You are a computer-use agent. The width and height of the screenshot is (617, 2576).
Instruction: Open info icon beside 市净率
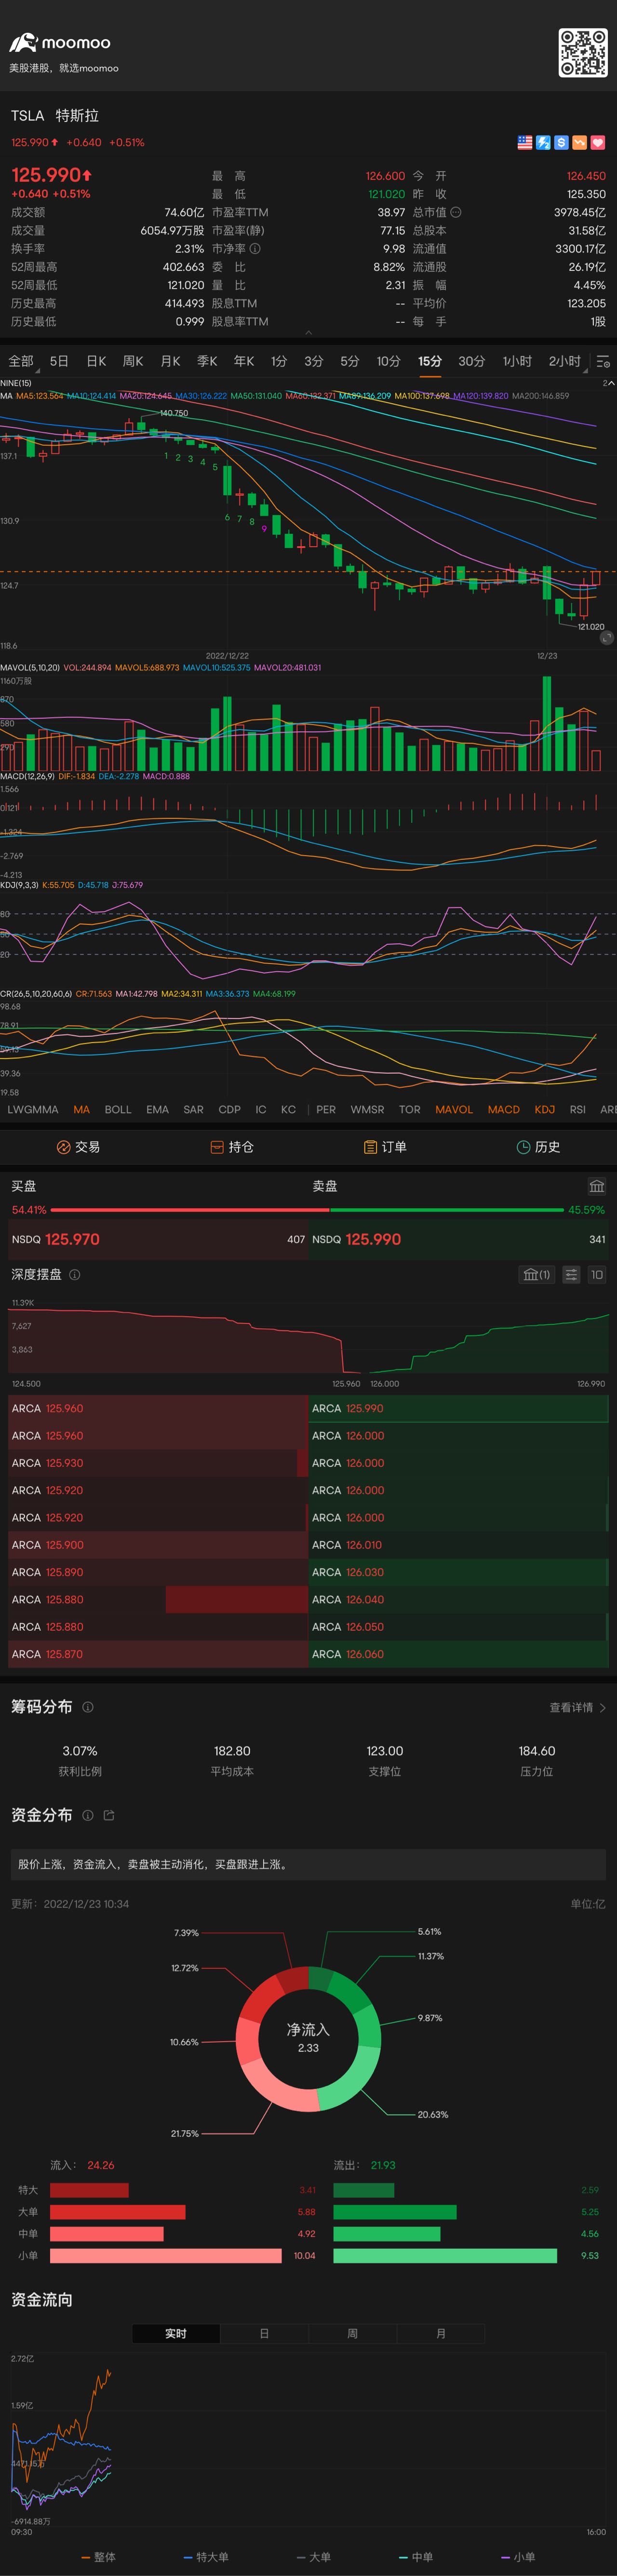[255, 249]
